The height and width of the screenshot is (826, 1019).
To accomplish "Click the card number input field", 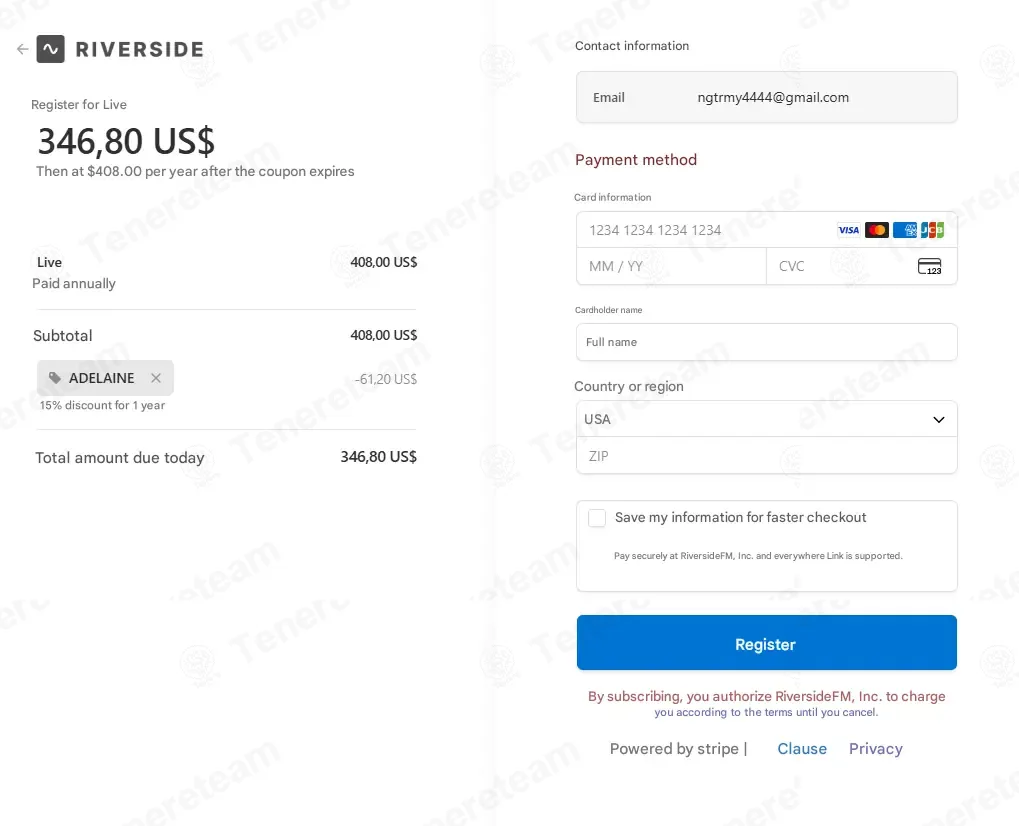I will [x=700, y=230].
